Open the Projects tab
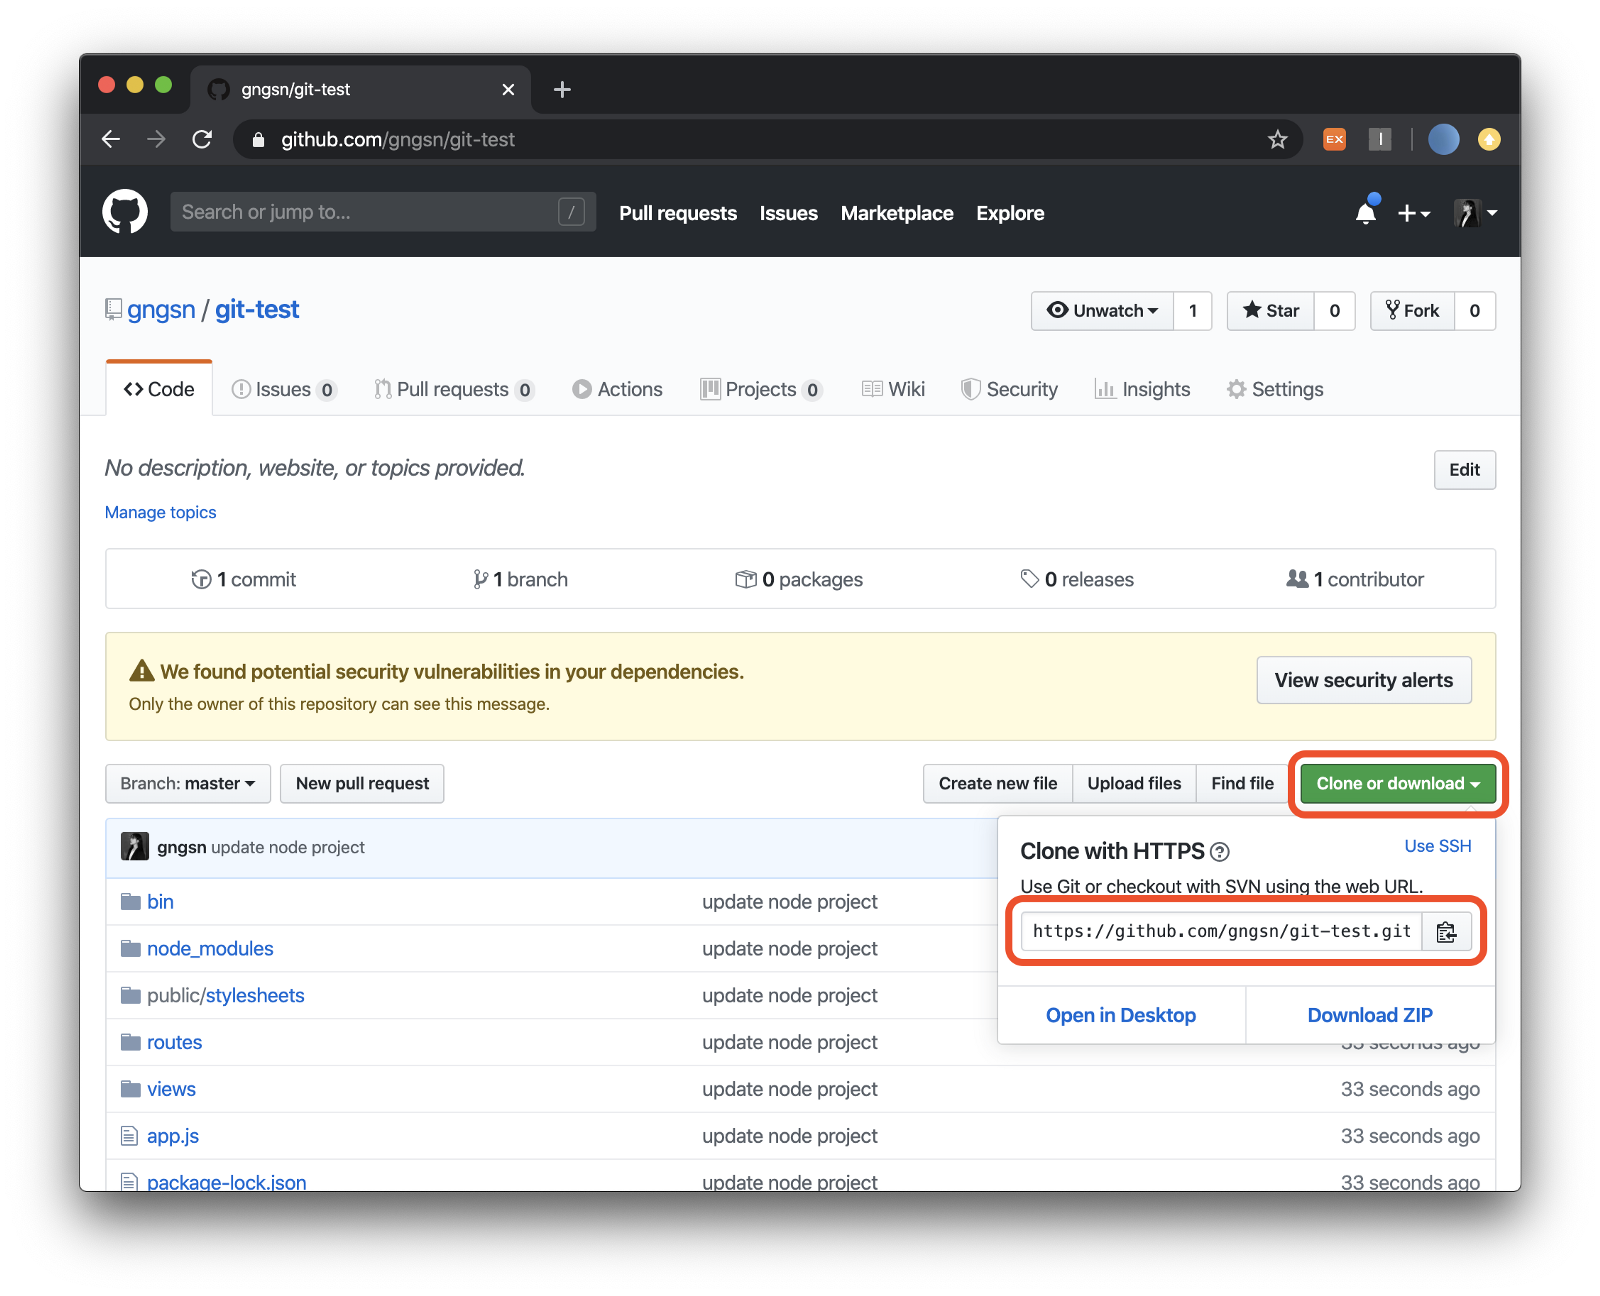This screenshot has width=1600, height=1296. (761, 389)
